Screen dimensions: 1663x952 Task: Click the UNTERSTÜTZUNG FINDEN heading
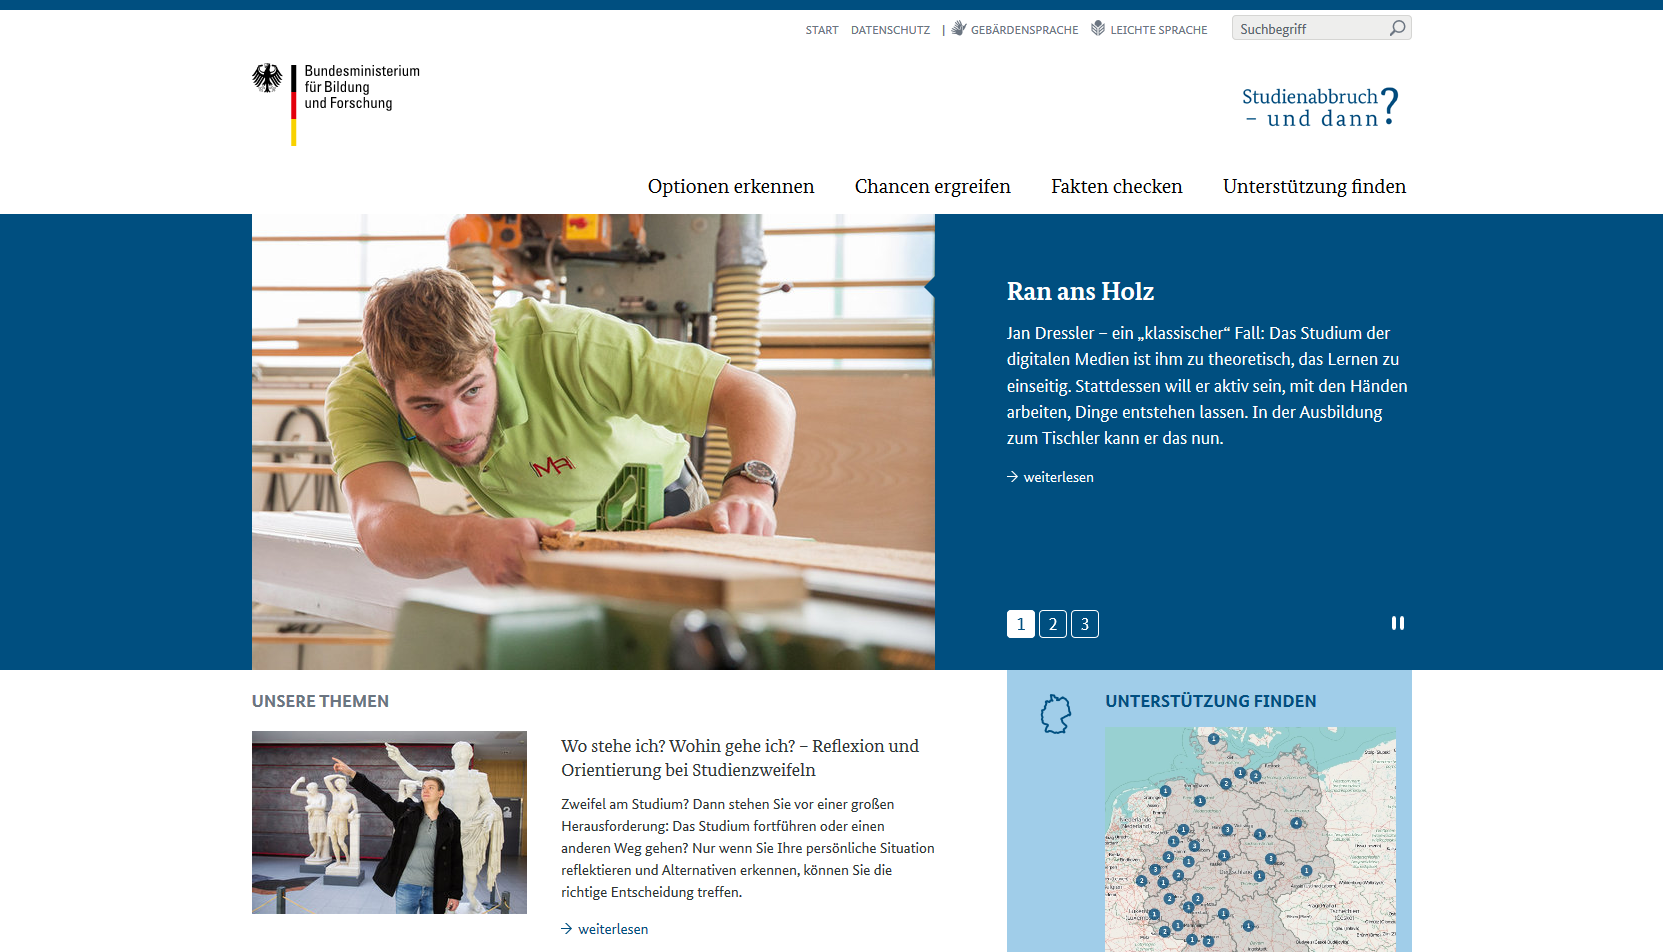point(1211,701)
